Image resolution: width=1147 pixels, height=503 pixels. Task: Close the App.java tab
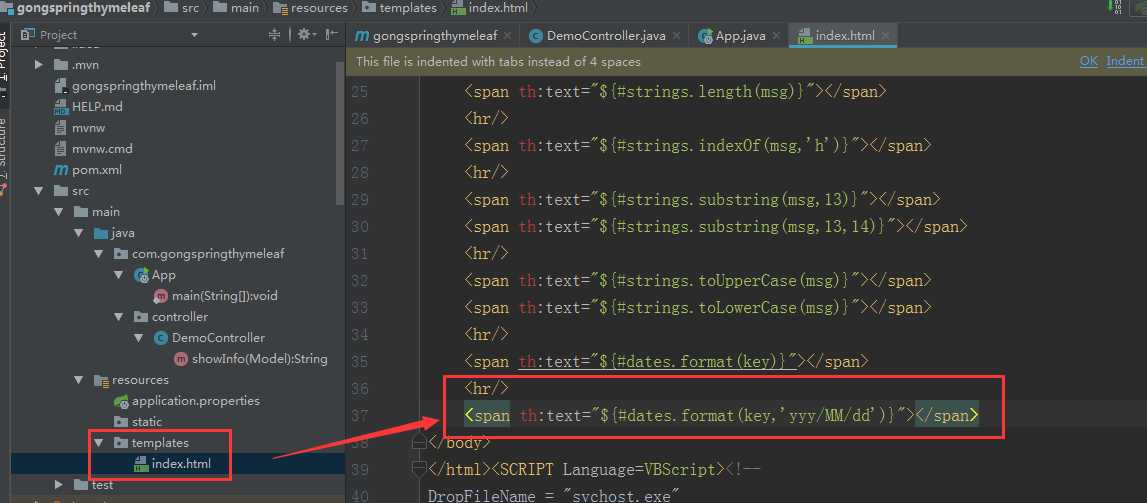pyautogui.click(x=776, y=35)
